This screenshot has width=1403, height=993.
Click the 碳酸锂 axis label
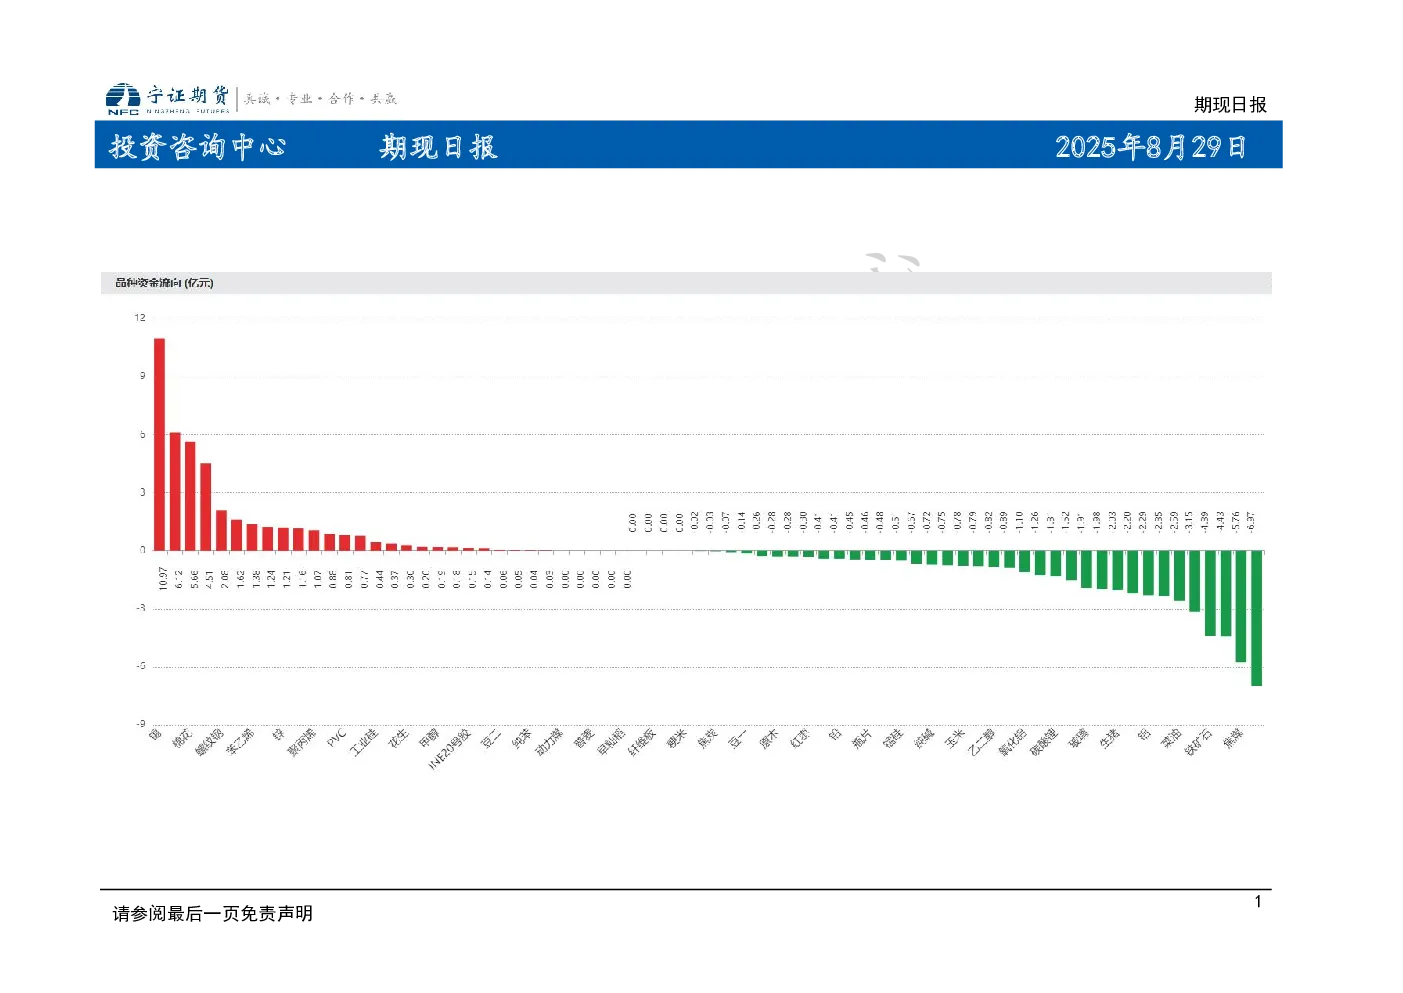click(1044, 742)
